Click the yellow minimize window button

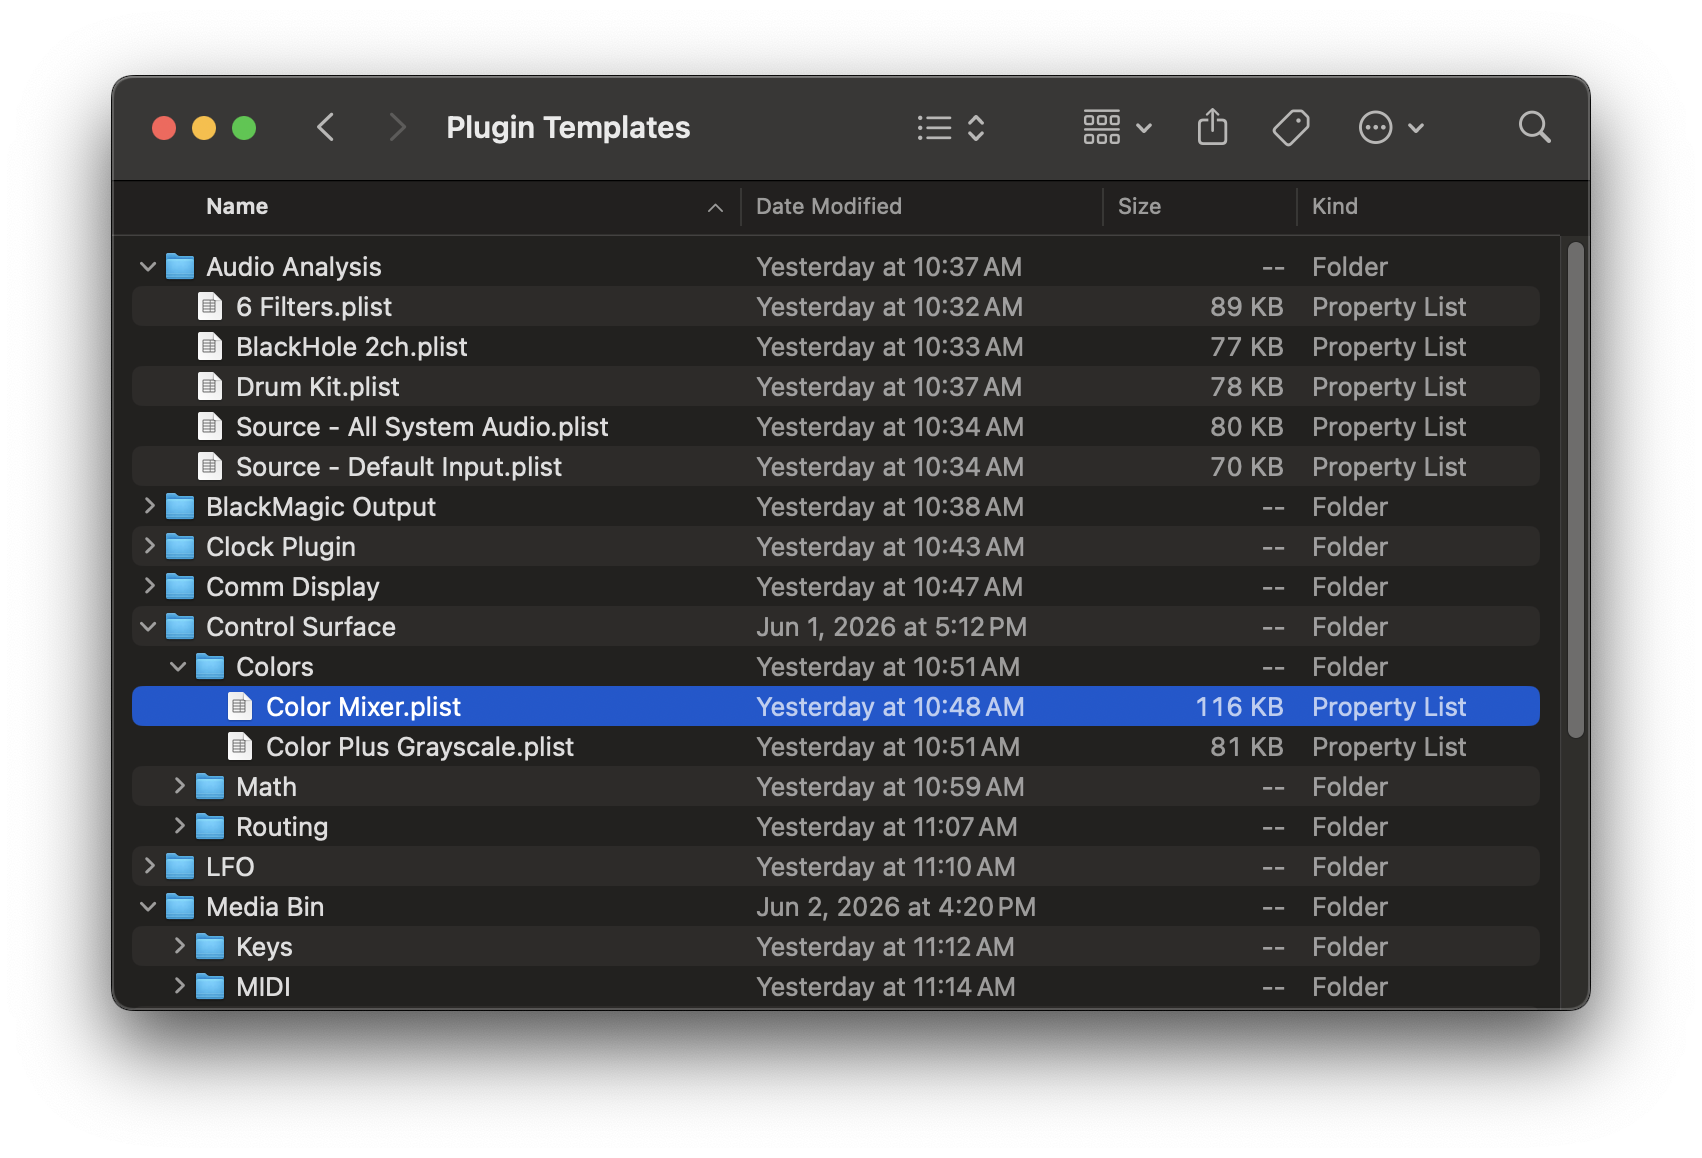(204, 128)
